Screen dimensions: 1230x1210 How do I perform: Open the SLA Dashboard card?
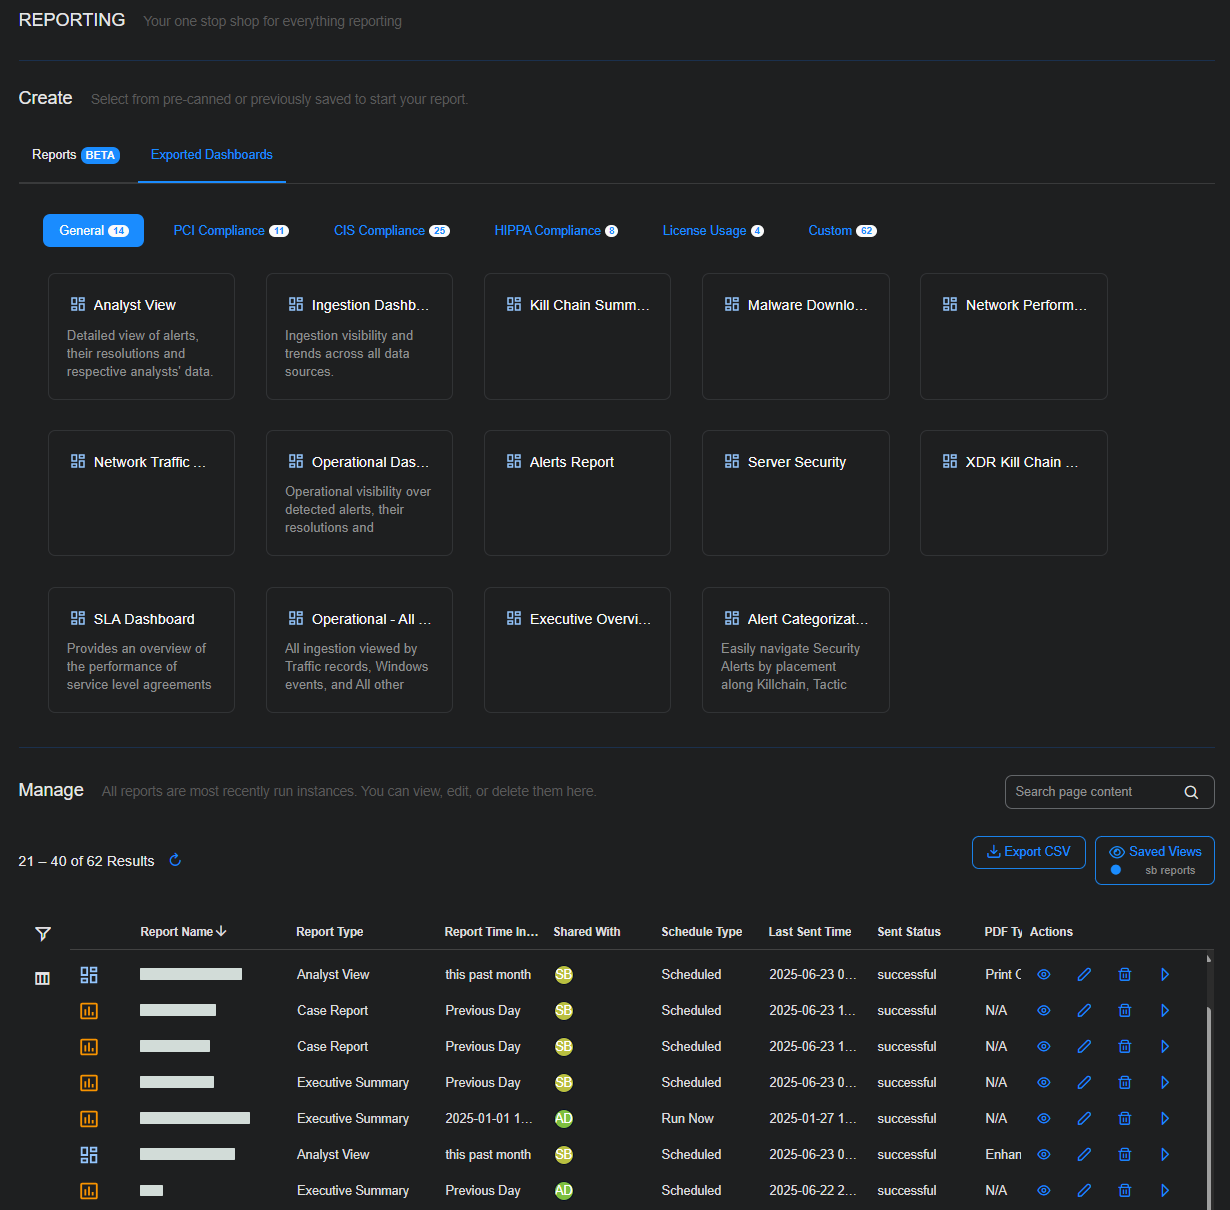141,649
